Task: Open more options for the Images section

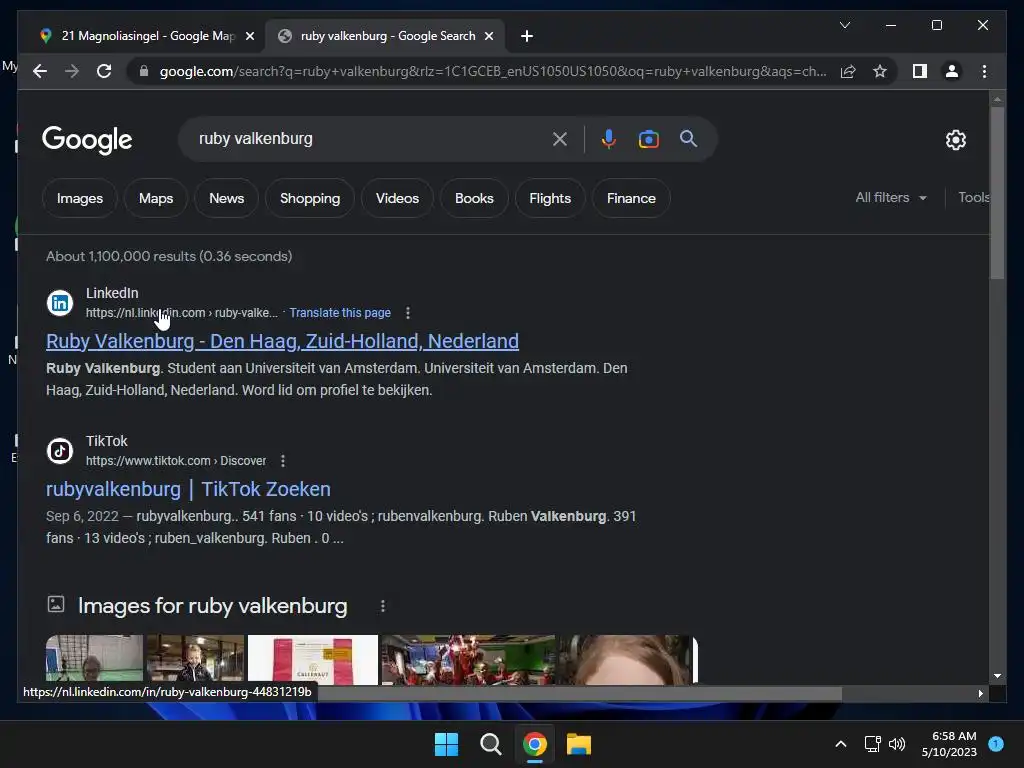Action: [383, 607]
